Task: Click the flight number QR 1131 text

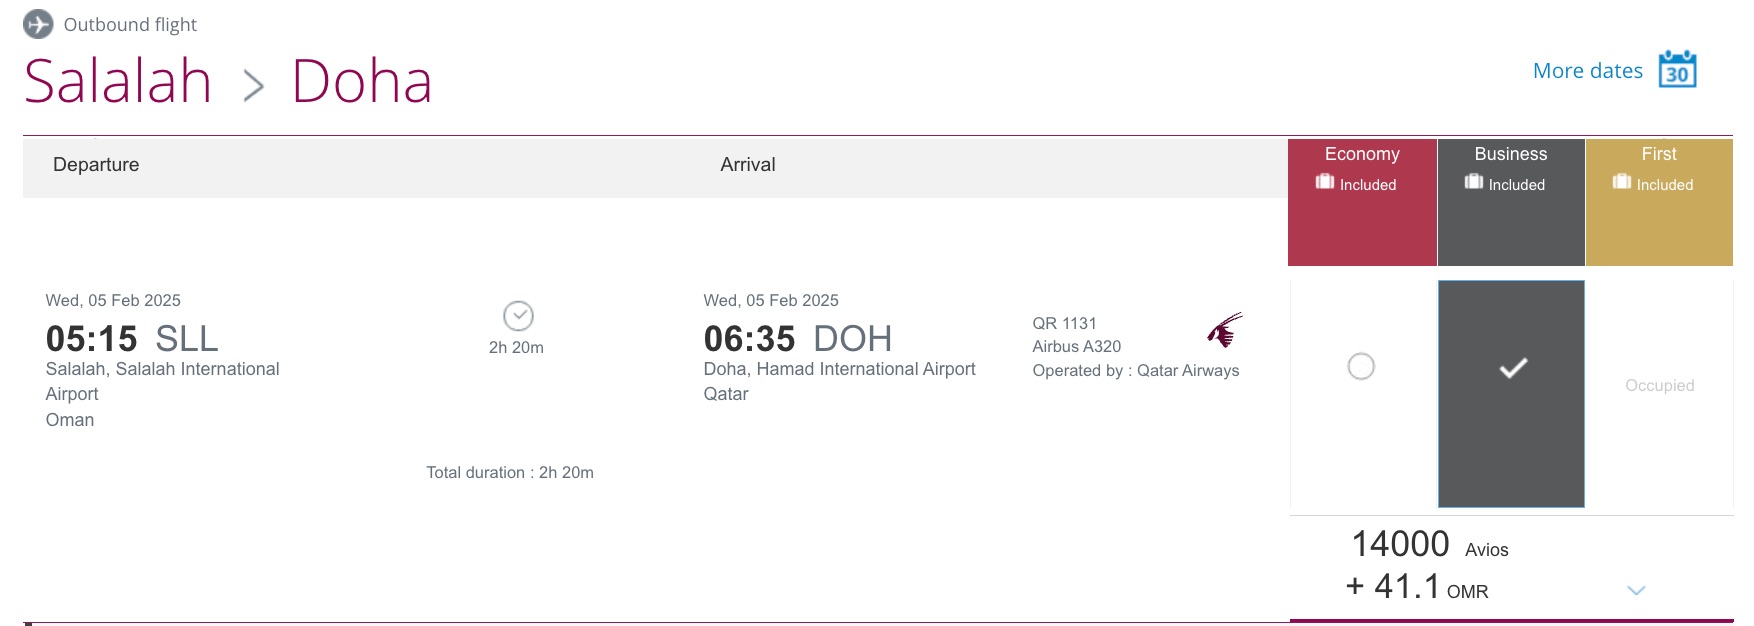Action: (x=1065, y=322)
